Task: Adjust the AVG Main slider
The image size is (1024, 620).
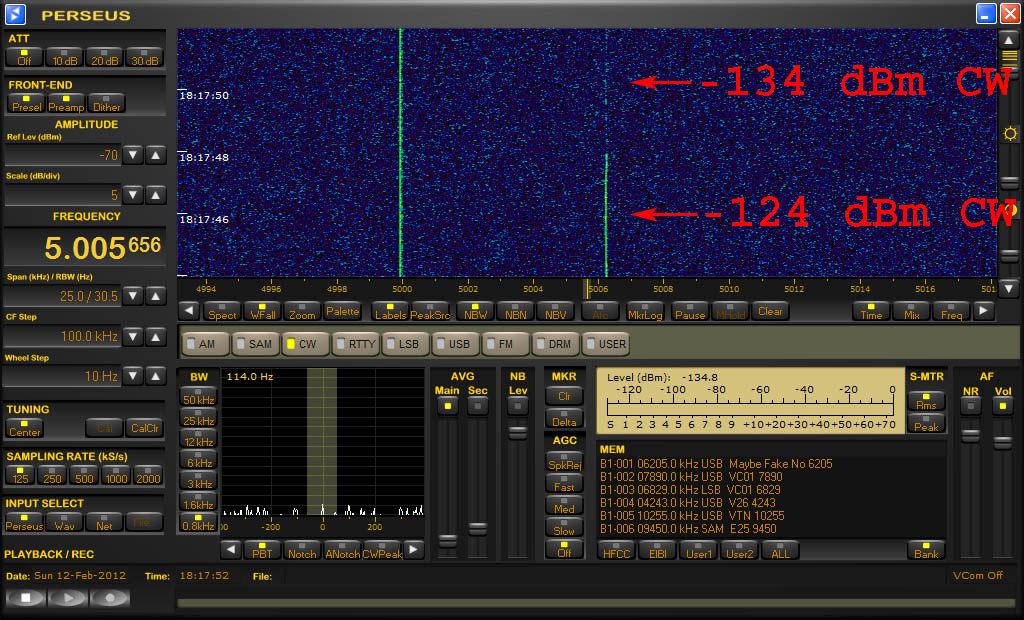Action: (x=447, y=541)
